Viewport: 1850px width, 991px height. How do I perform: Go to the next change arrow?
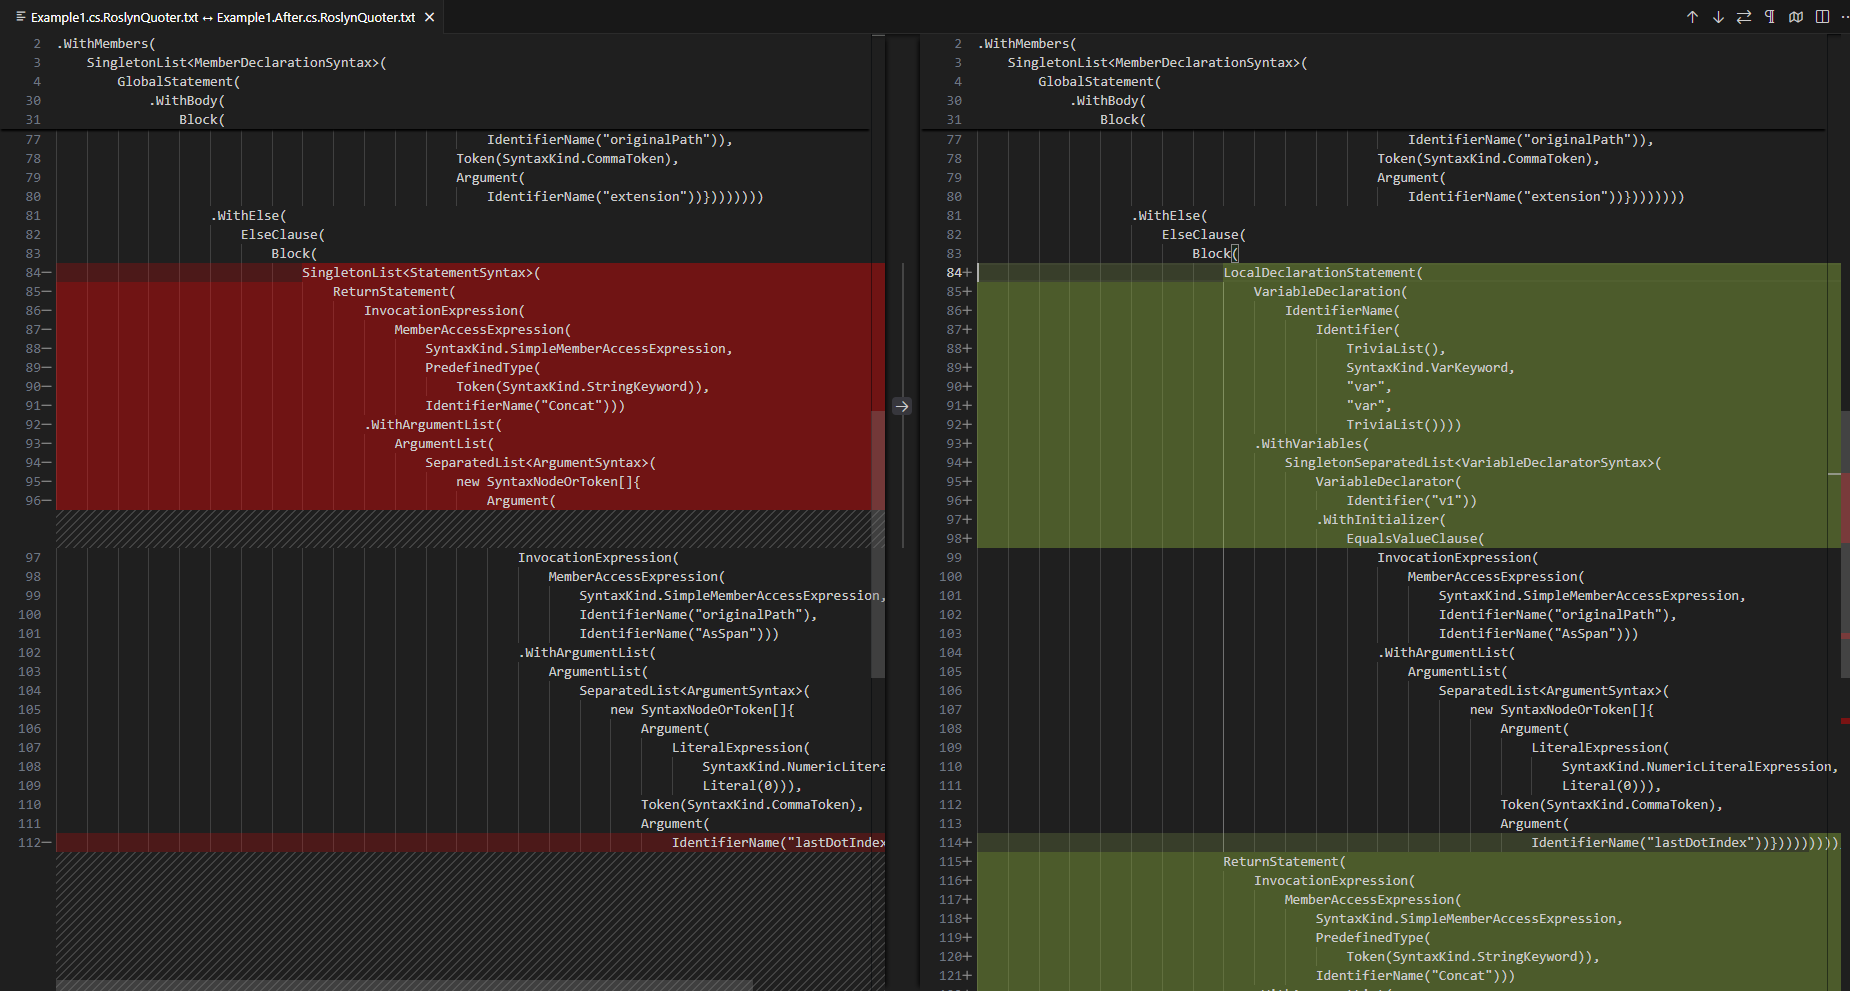[1718, 17]
